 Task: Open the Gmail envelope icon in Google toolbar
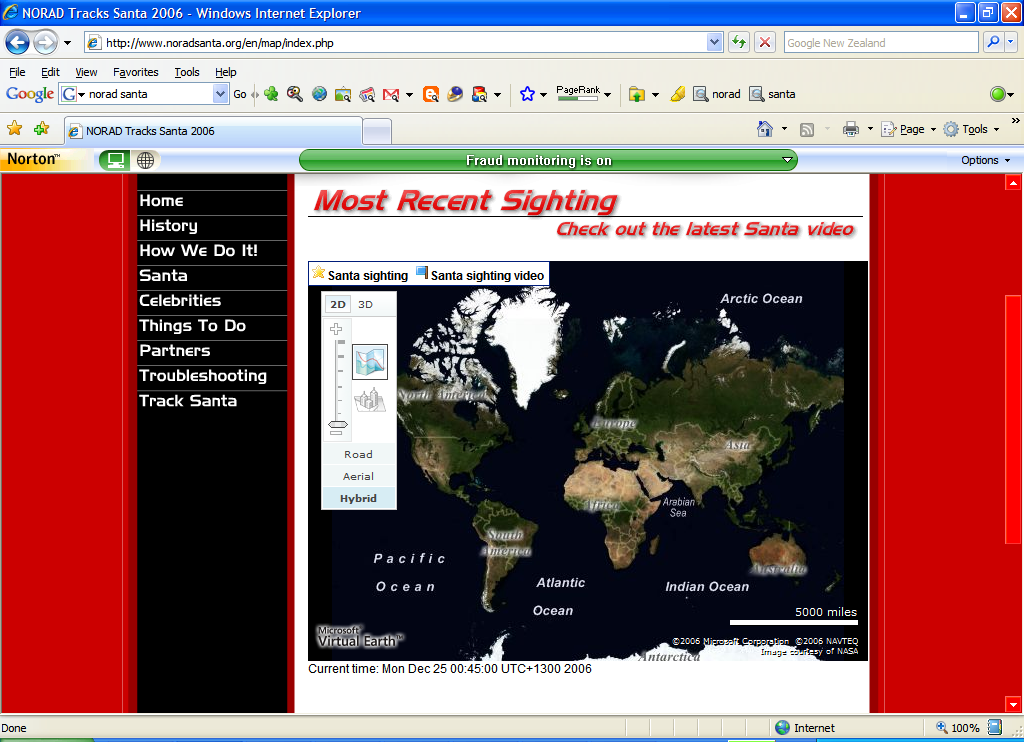click(391, 94)
